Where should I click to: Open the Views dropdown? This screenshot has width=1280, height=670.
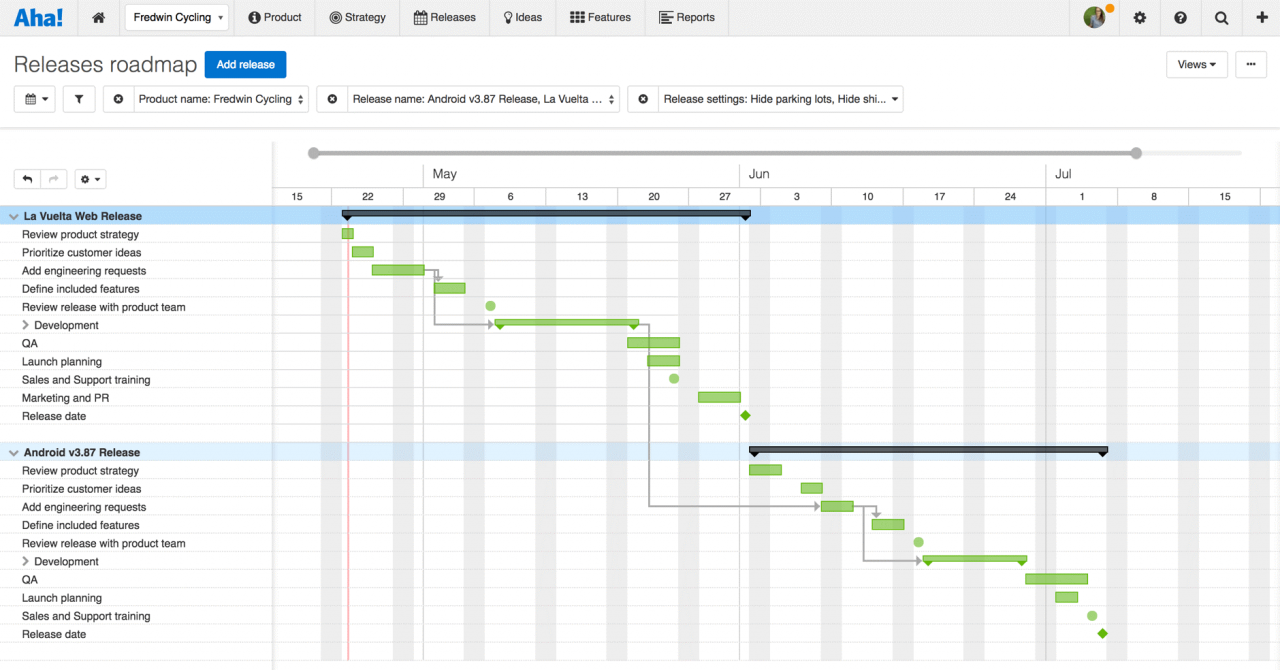[x=1196, y=64]
